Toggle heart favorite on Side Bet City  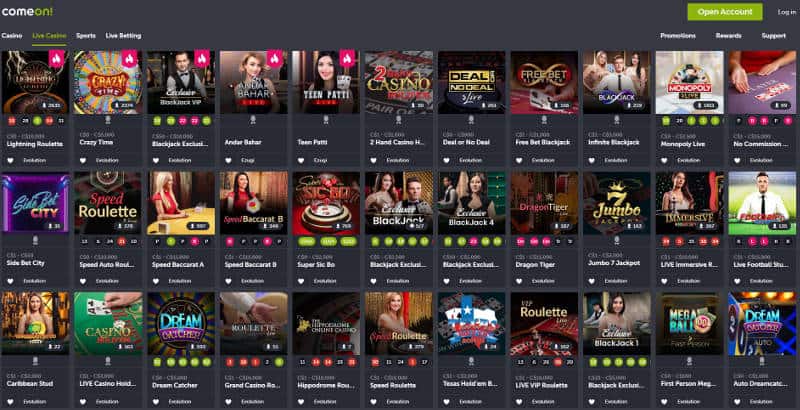click(11, 281)
